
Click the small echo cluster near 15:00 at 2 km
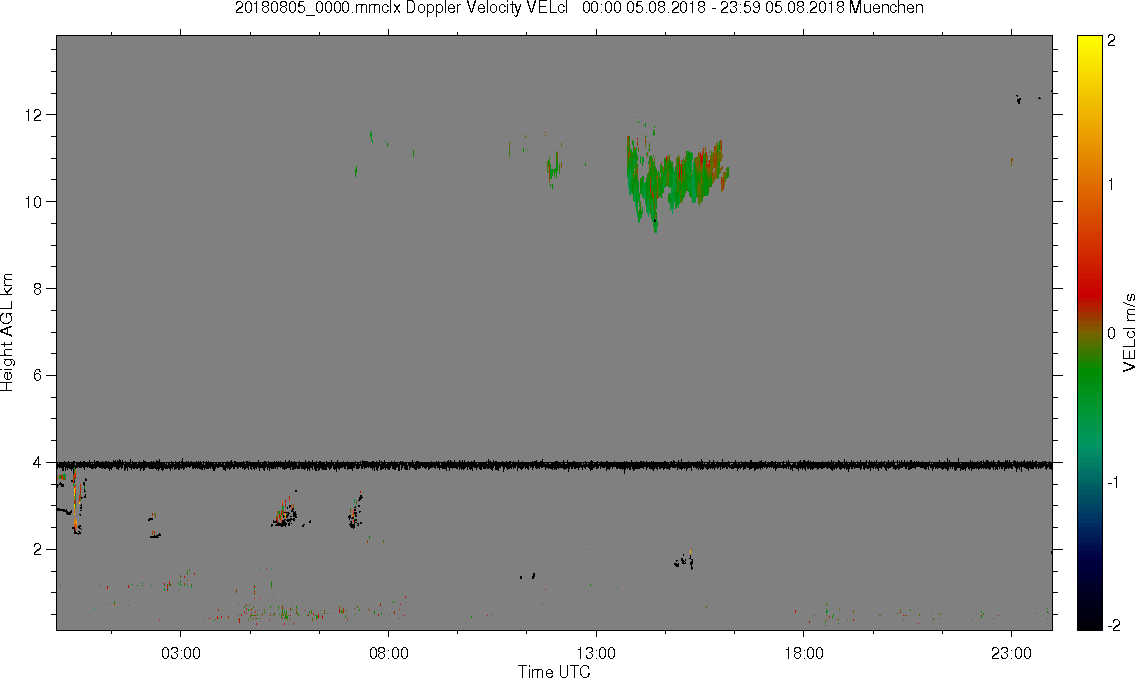tap(684, 561)
